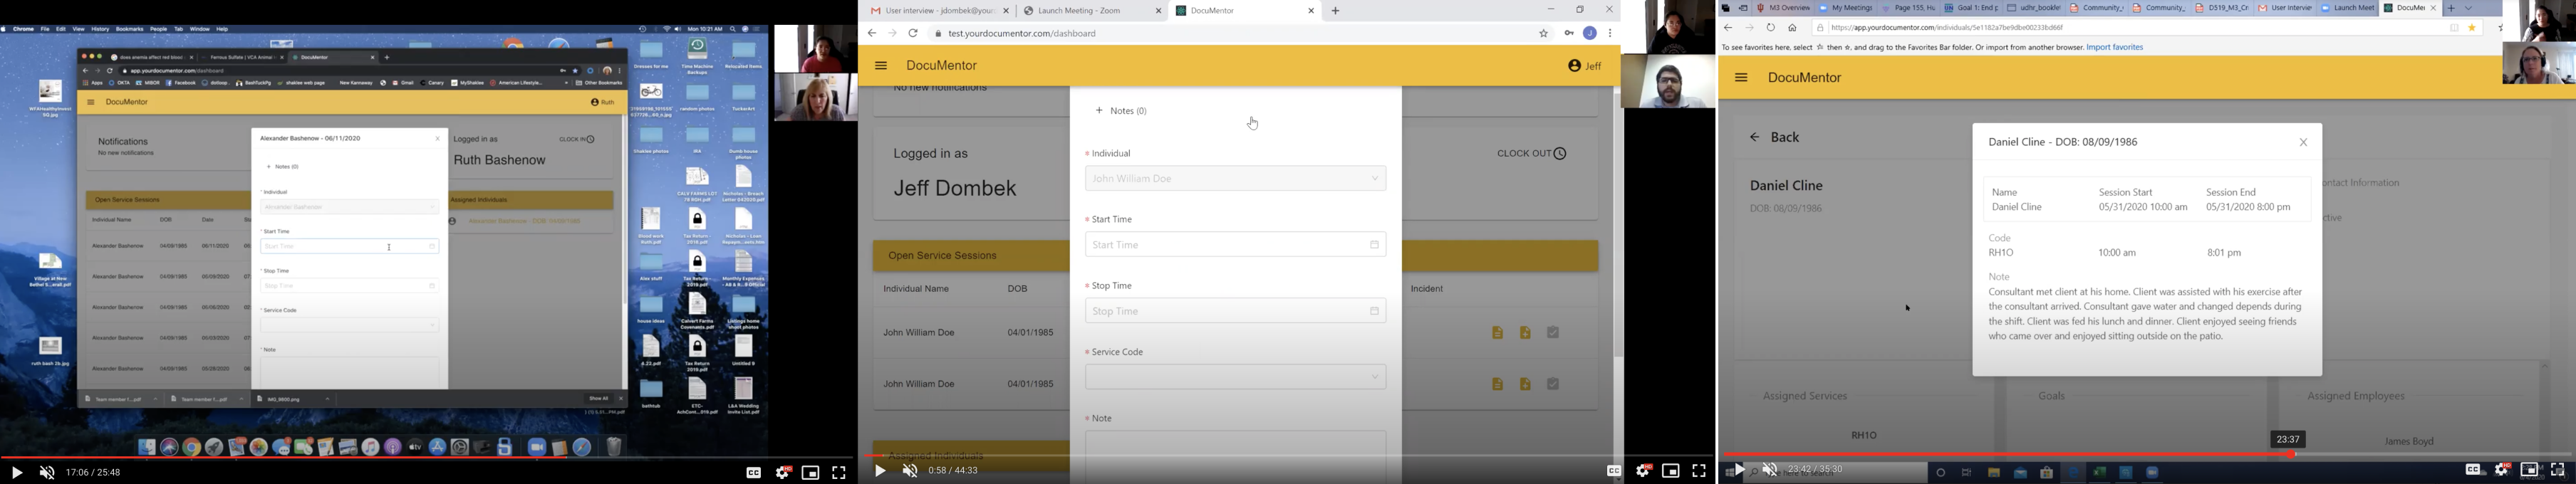Open Finder in the left macOS dock
This screenshot has width=2576, height=484.
[147, 447]
